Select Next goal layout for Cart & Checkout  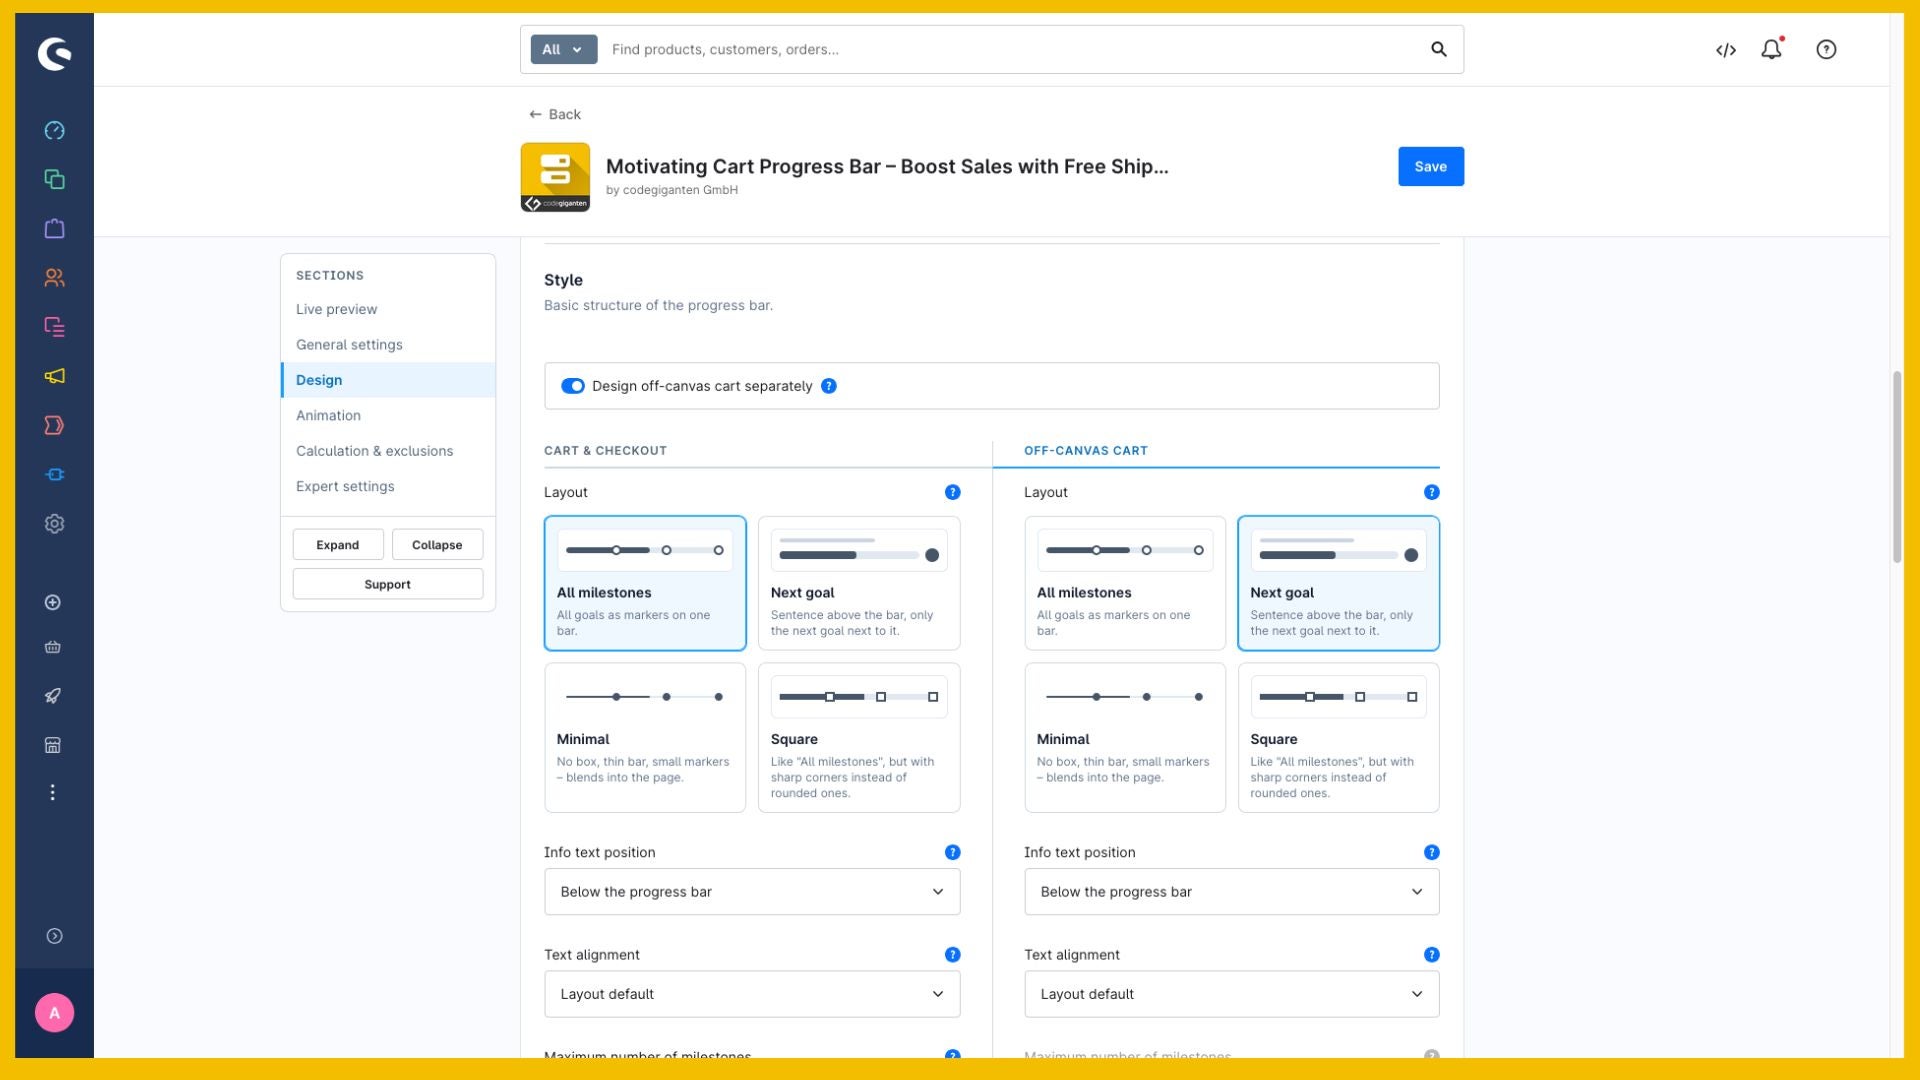[859, 583]
